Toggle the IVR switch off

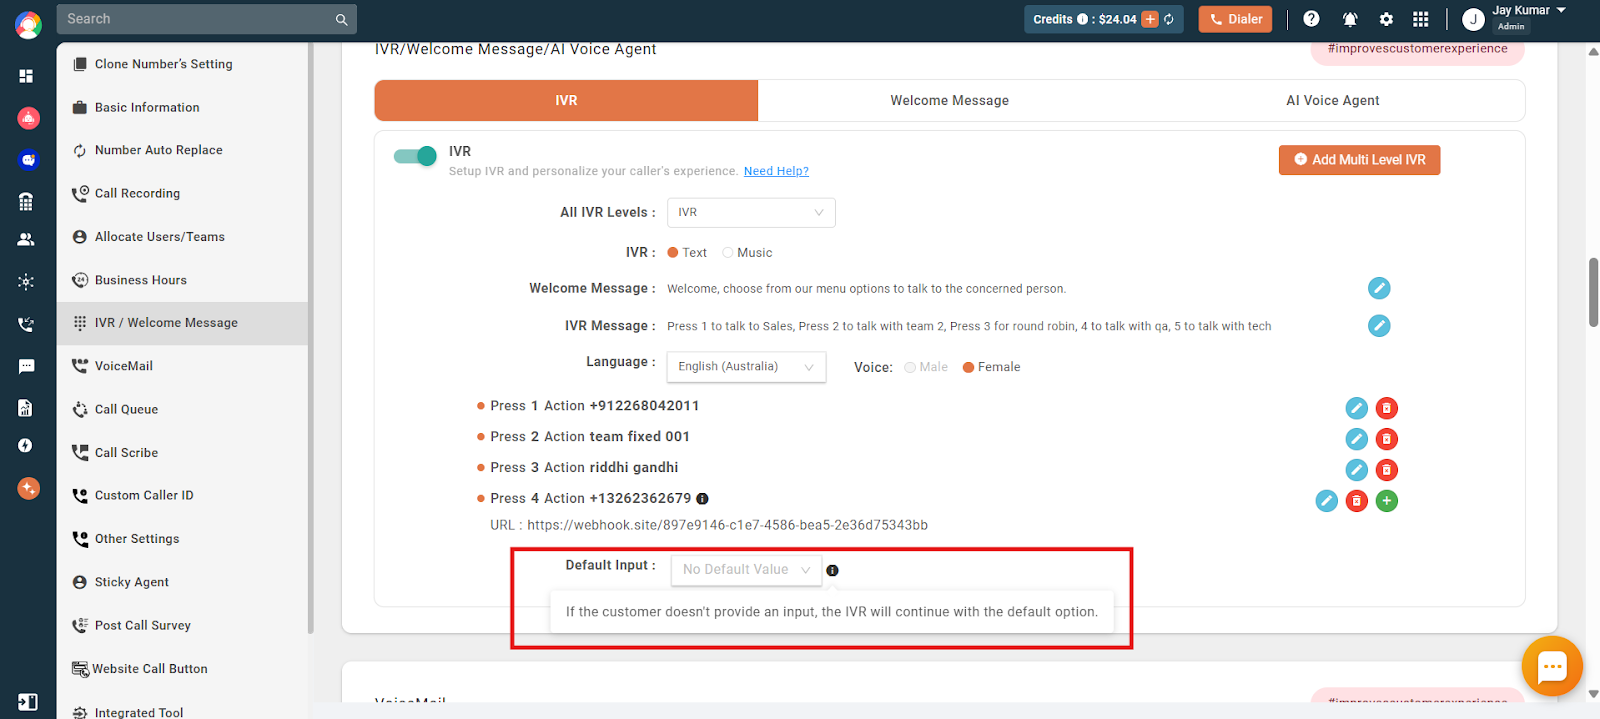[415, 156]
